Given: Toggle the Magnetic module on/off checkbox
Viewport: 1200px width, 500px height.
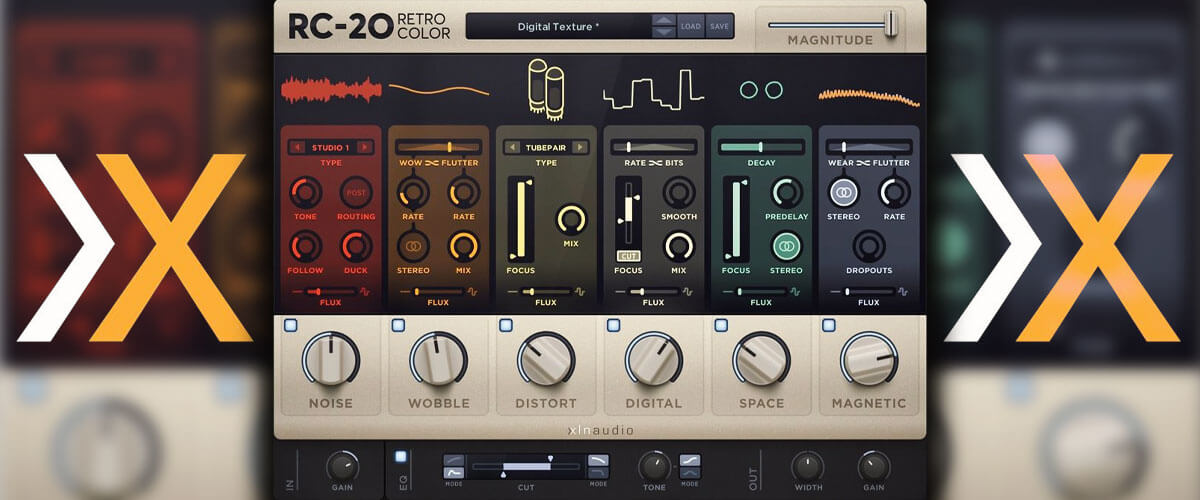Looking at the screenshot, I should click(x=829, y=325).
